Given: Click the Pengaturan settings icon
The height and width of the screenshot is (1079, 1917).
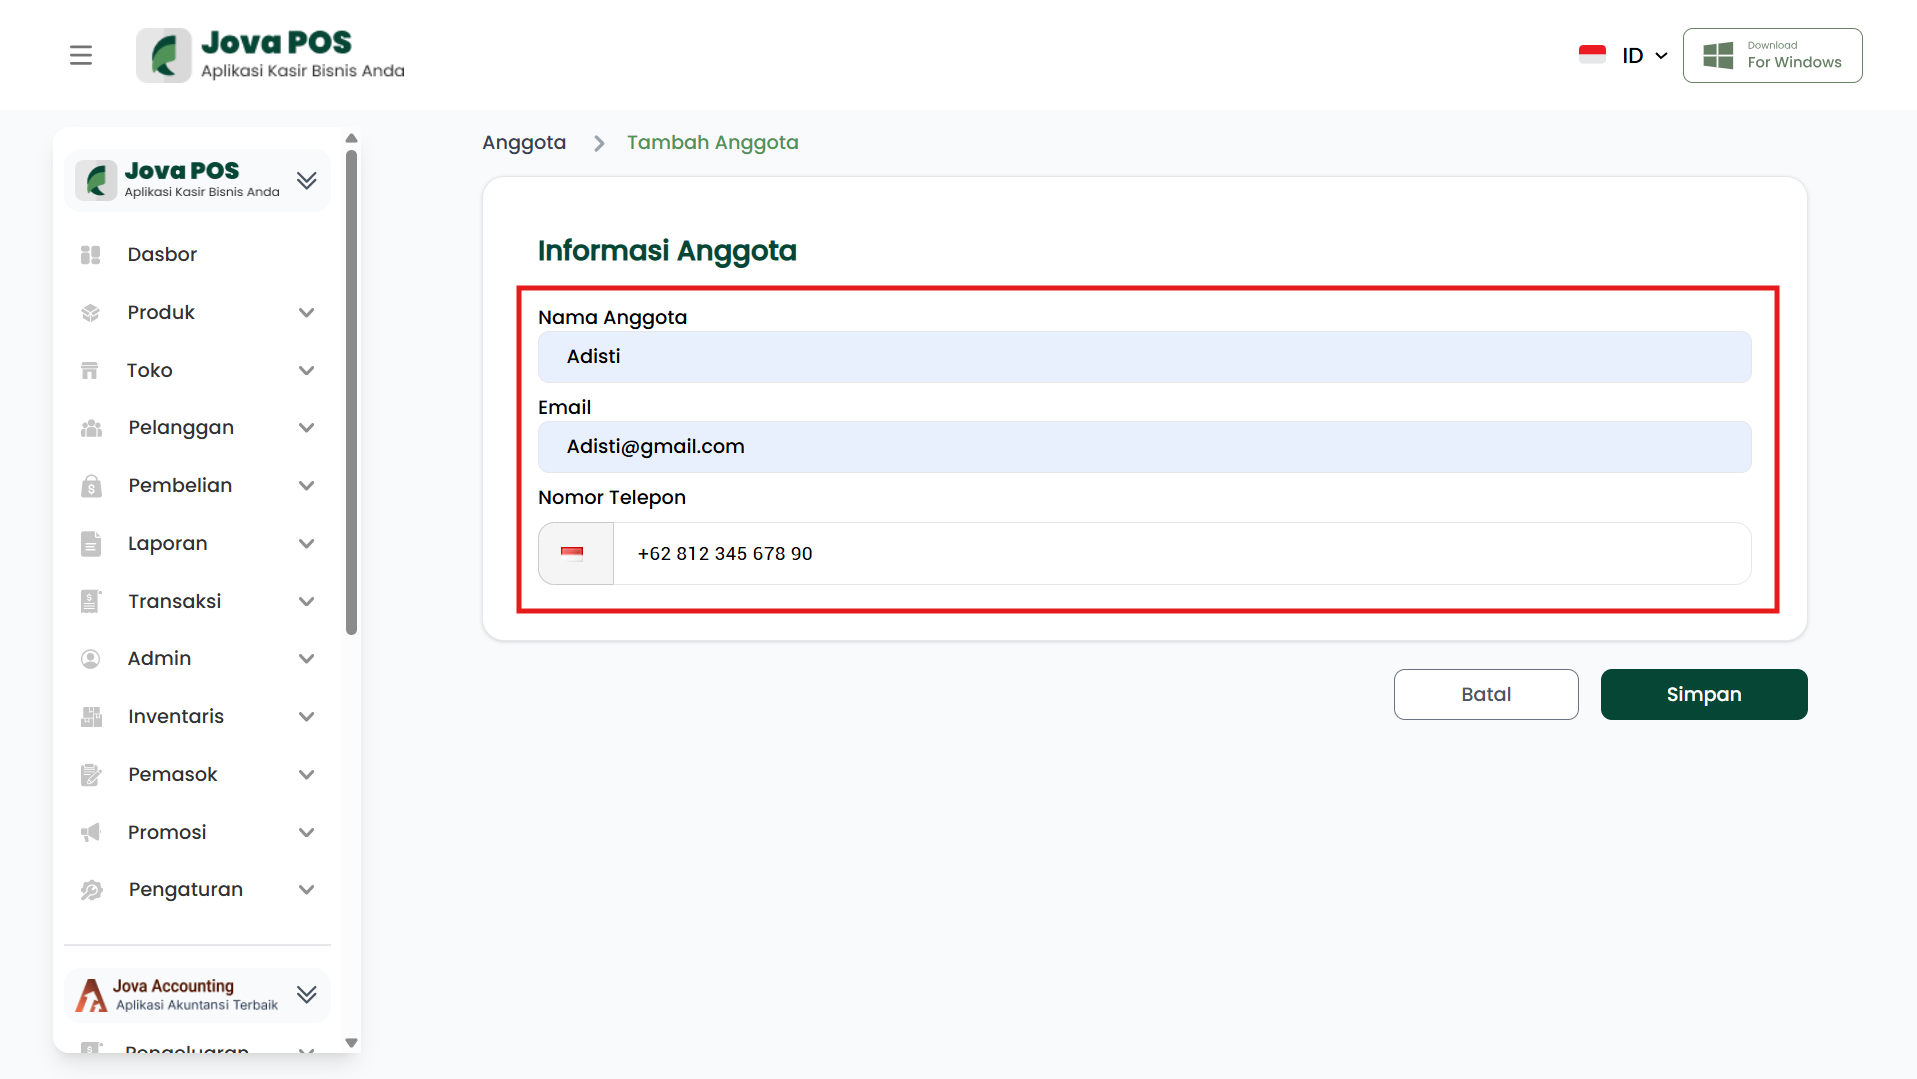Looking at the screenshot, I should pyautogui.click(x=91, y=890).
